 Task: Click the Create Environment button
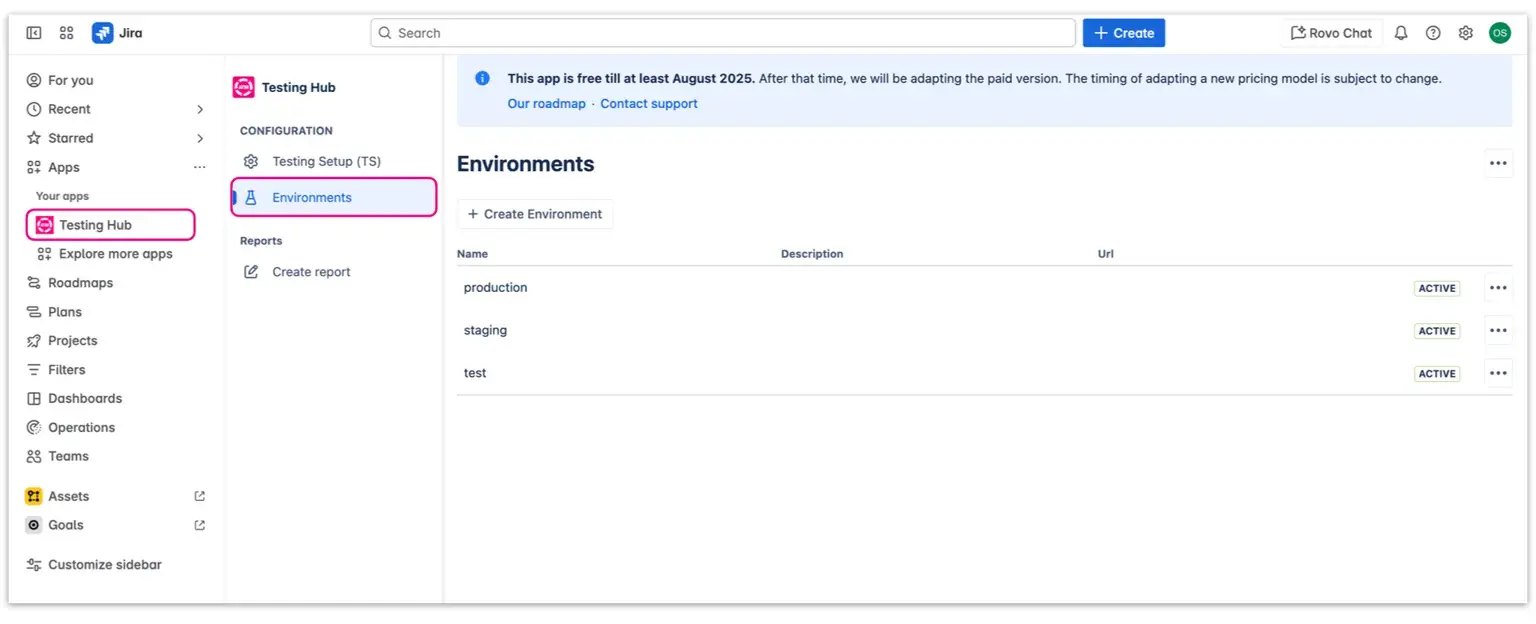point(534,213)
